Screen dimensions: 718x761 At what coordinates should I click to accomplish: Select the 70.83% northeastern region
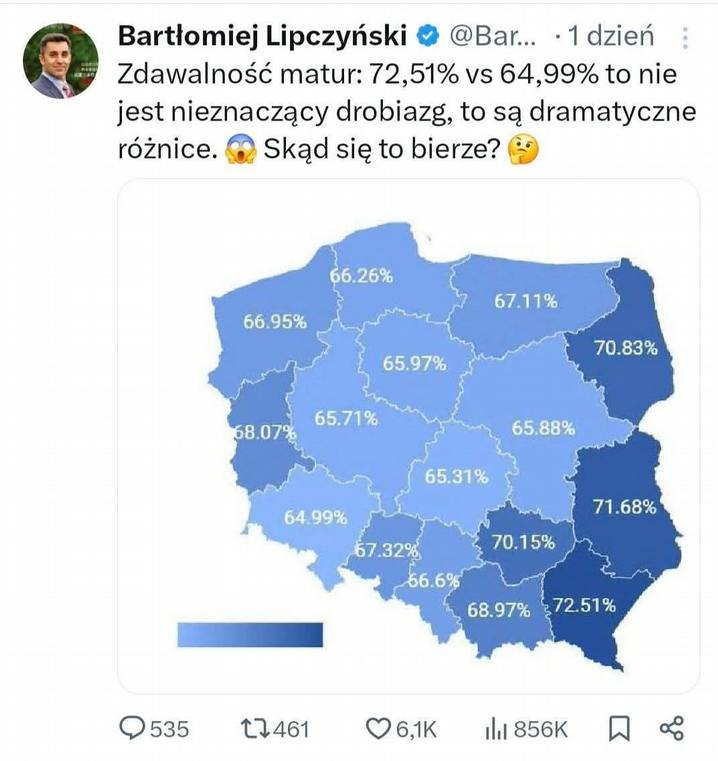[x=626, y=347]
